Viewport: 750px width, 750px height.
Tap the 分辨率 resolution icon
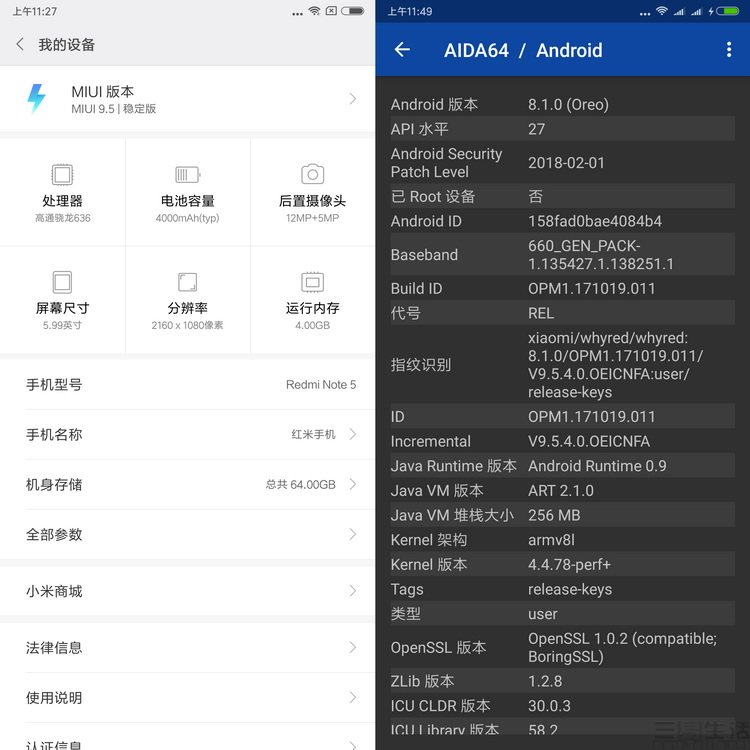[188, 282]
